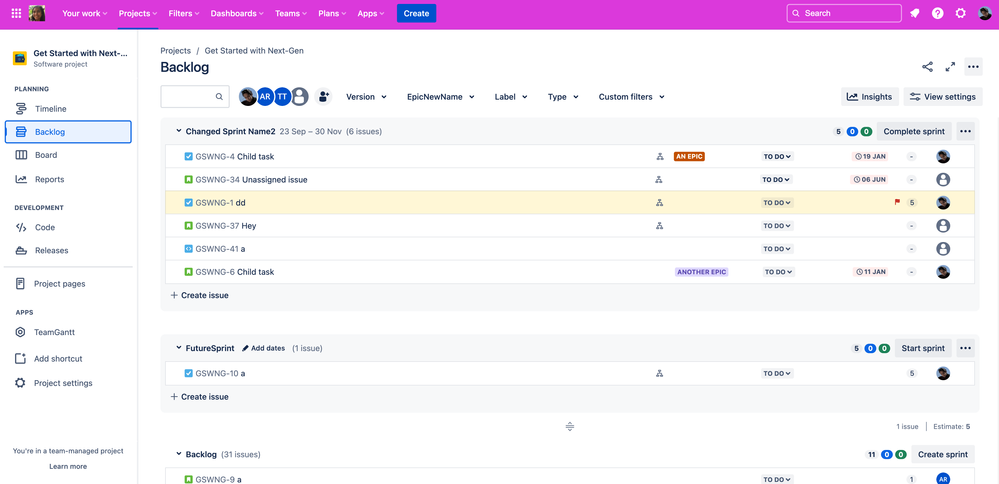Open the Projects menu
Image resolution: width=999 pixels, height=484 pixels.
point(138,13)
